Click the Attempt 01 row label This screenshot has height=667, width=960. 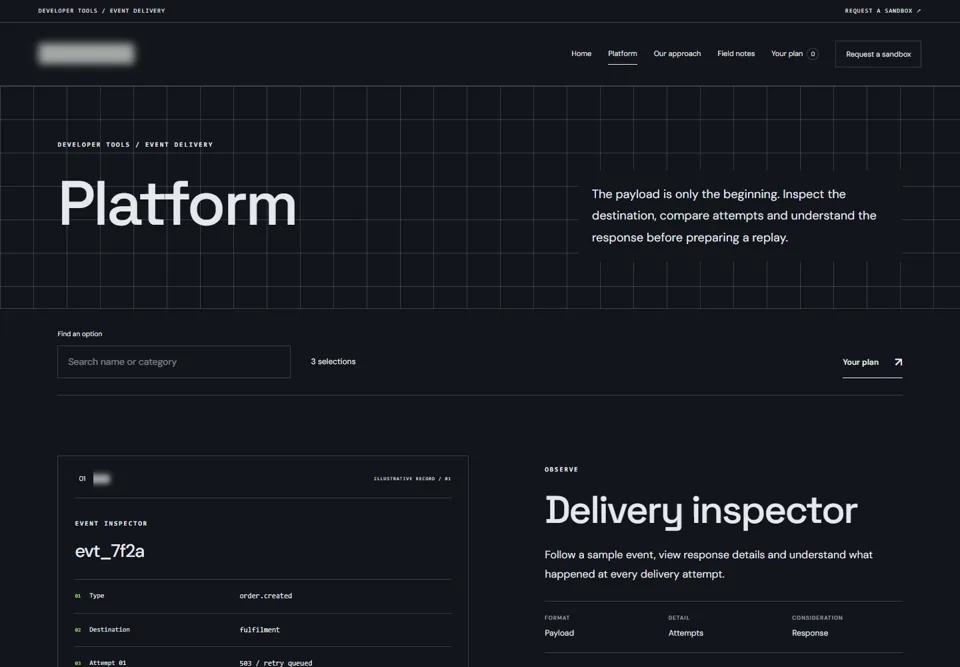[108, 663]
